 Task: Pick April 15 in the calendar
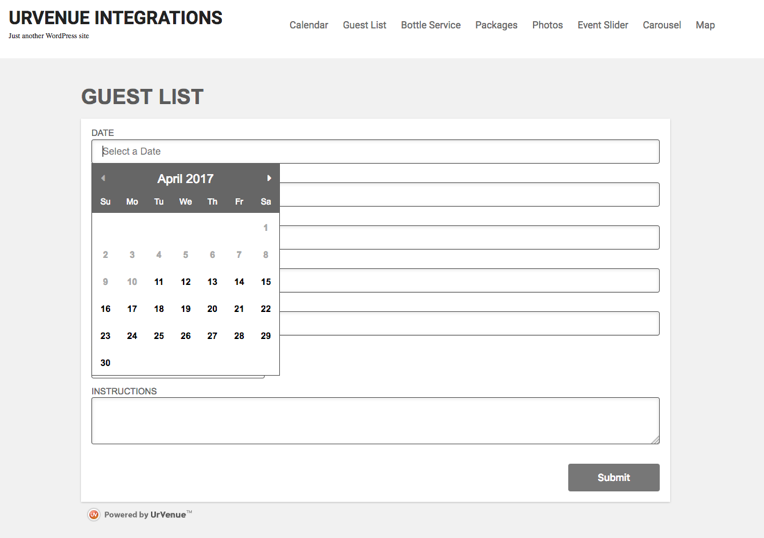pos(266,282)
